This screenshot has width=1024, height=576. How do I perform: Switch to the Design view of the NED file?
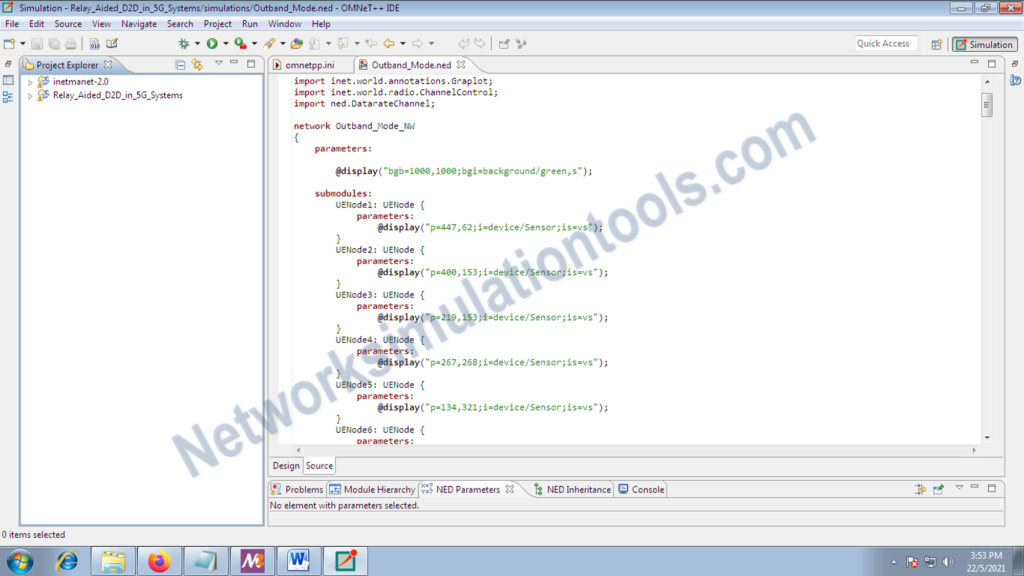(x=285, y=465)
